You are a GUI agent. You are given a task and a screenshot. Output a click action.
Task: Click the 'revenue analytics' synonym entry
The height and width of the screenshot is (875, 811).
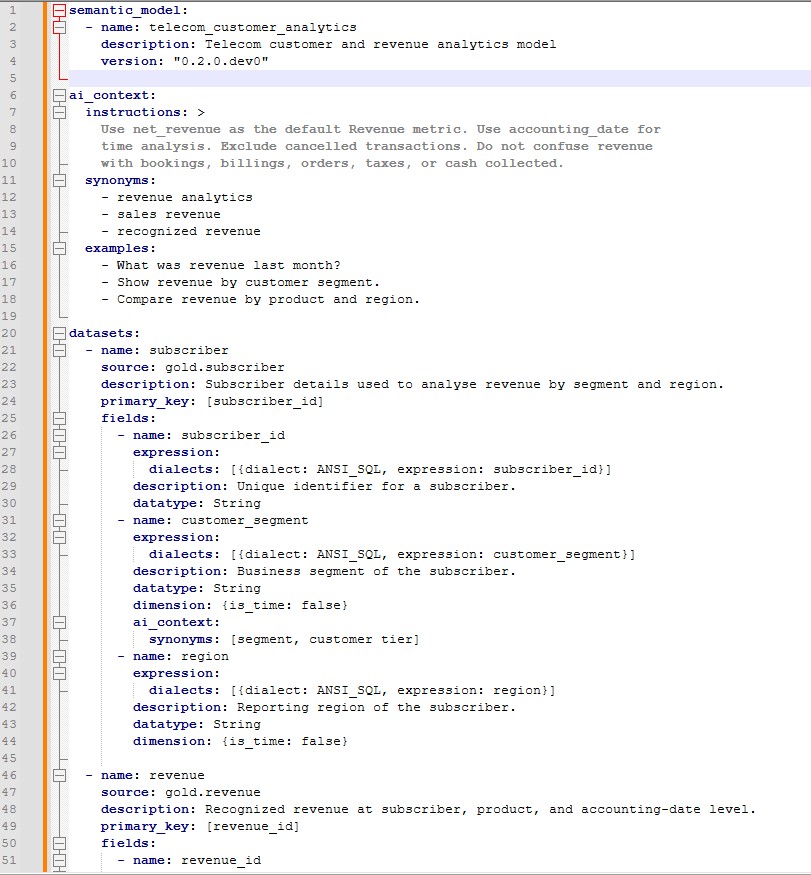pyautogui.click(x=185, y=198)
